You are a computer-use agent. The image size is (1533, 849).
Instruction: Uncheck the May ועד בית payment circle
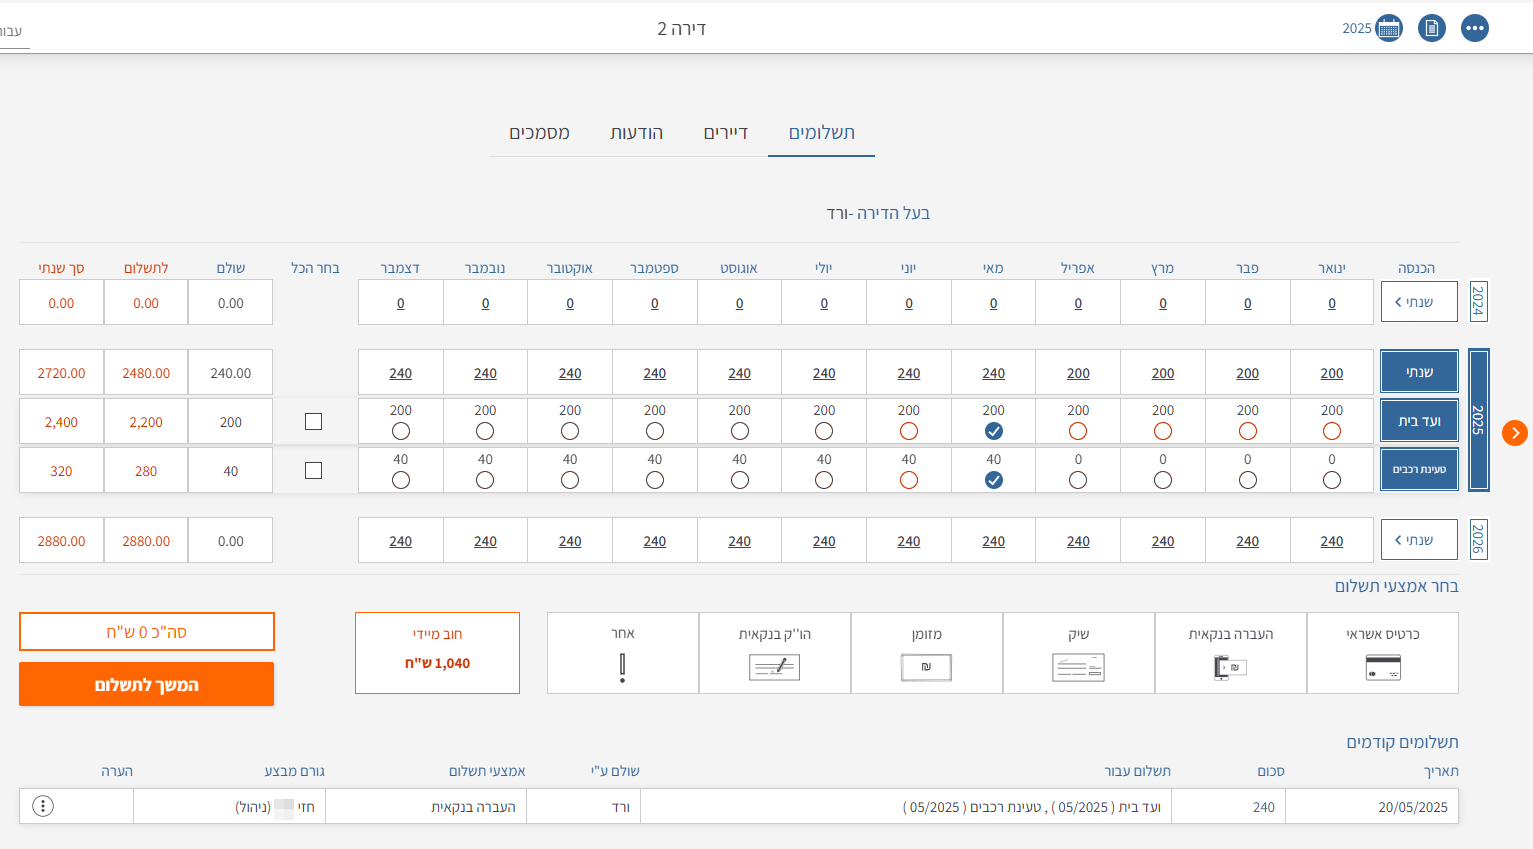click(x=993, y=431)
